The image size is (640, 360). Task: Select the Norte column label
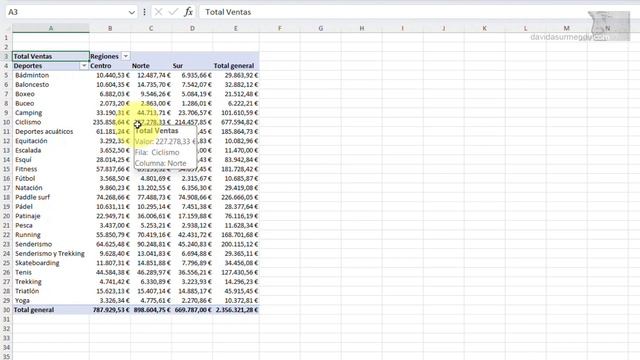pos(140,66)
